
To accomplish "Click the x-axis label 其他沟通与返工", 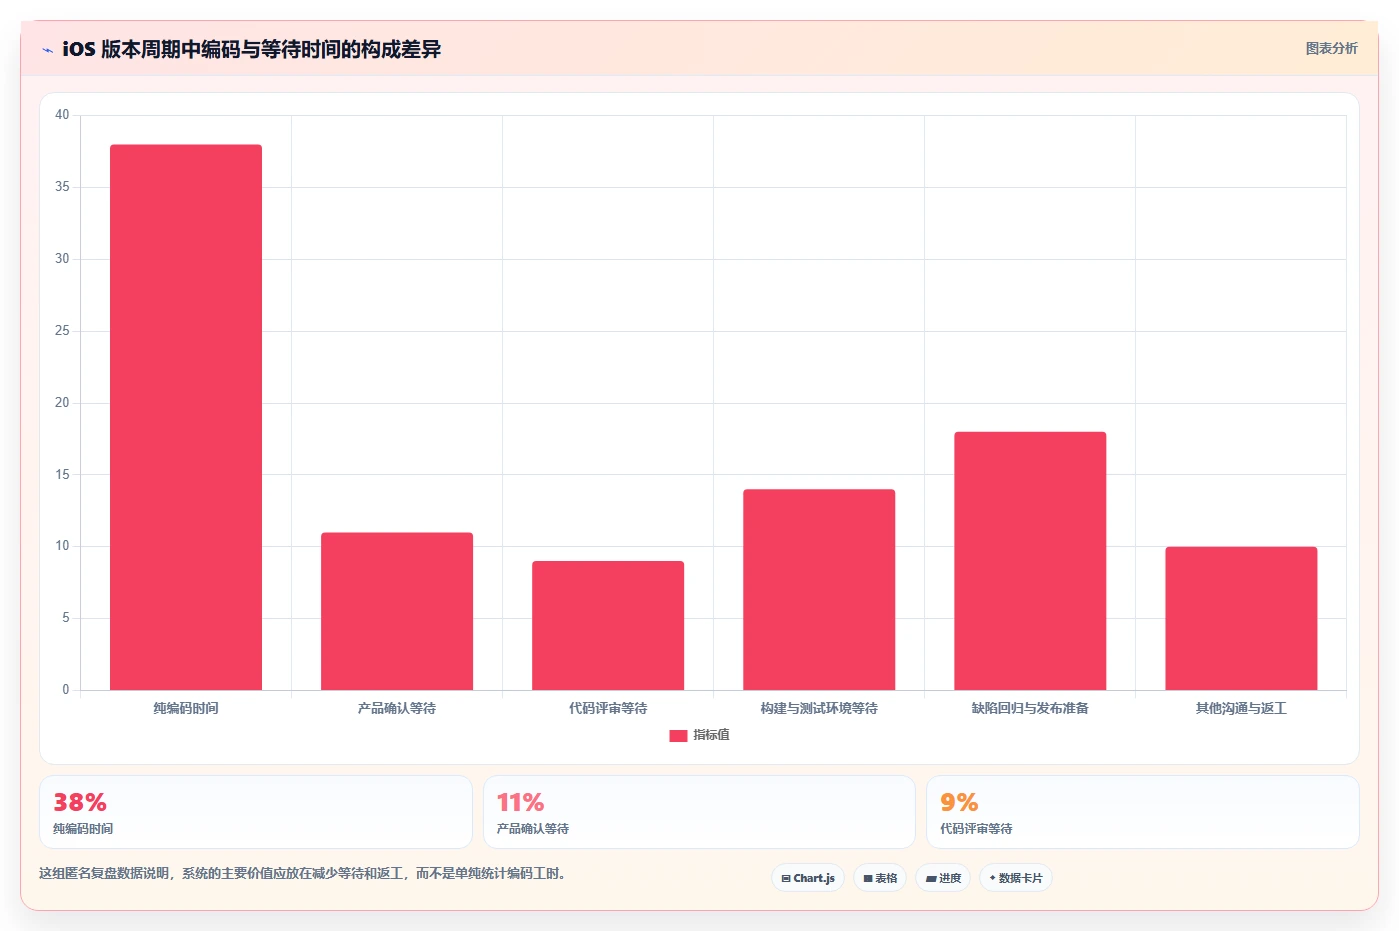I will point(1241,708).
